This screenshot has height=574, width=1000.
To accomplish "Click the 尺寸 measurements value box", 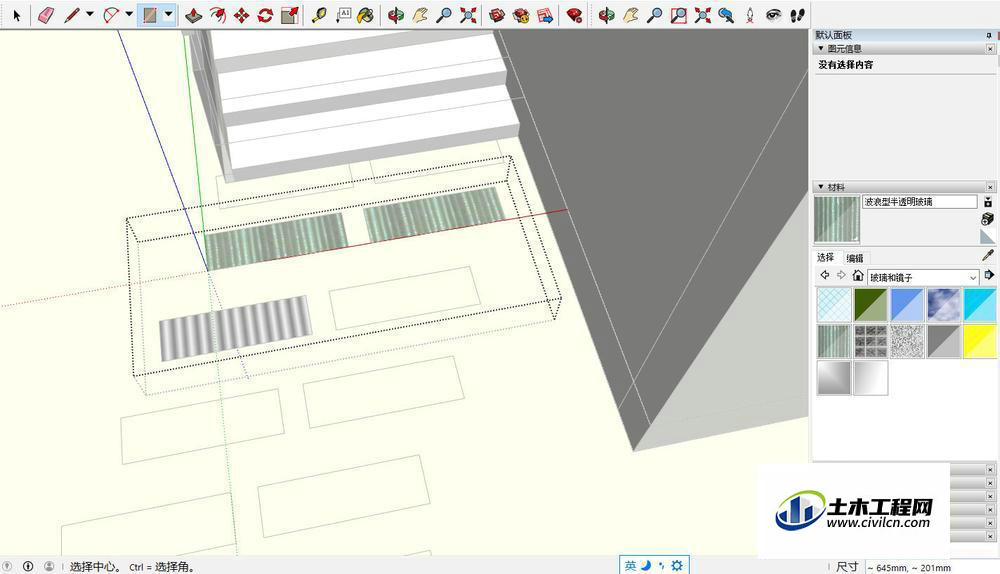I will (x=931, y=567).
